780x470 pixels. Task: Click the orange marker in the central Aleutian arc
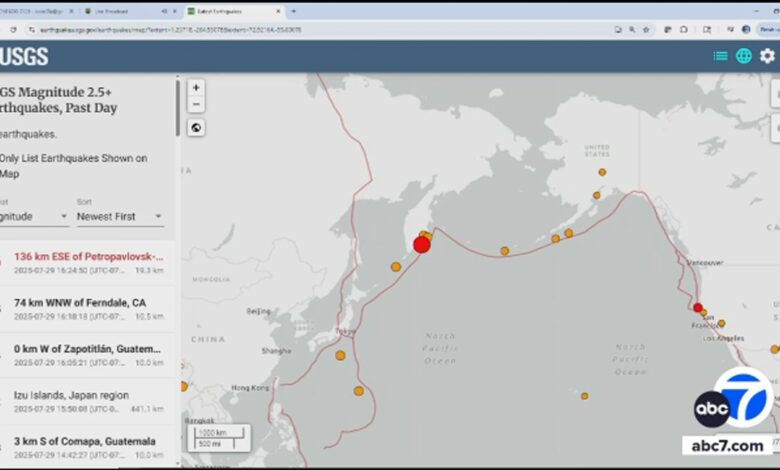(x=504, y=251)
